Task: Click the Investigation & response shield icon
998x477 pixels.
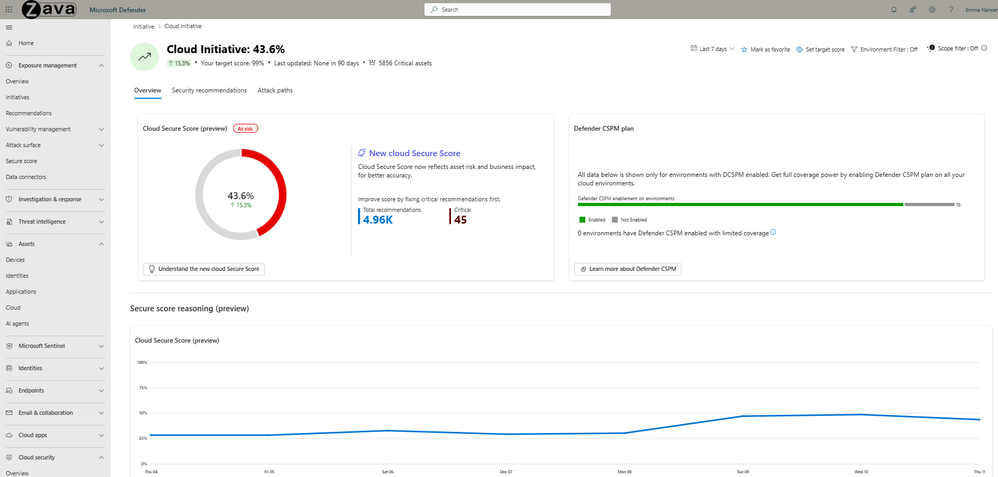Action: pos(9,199)
